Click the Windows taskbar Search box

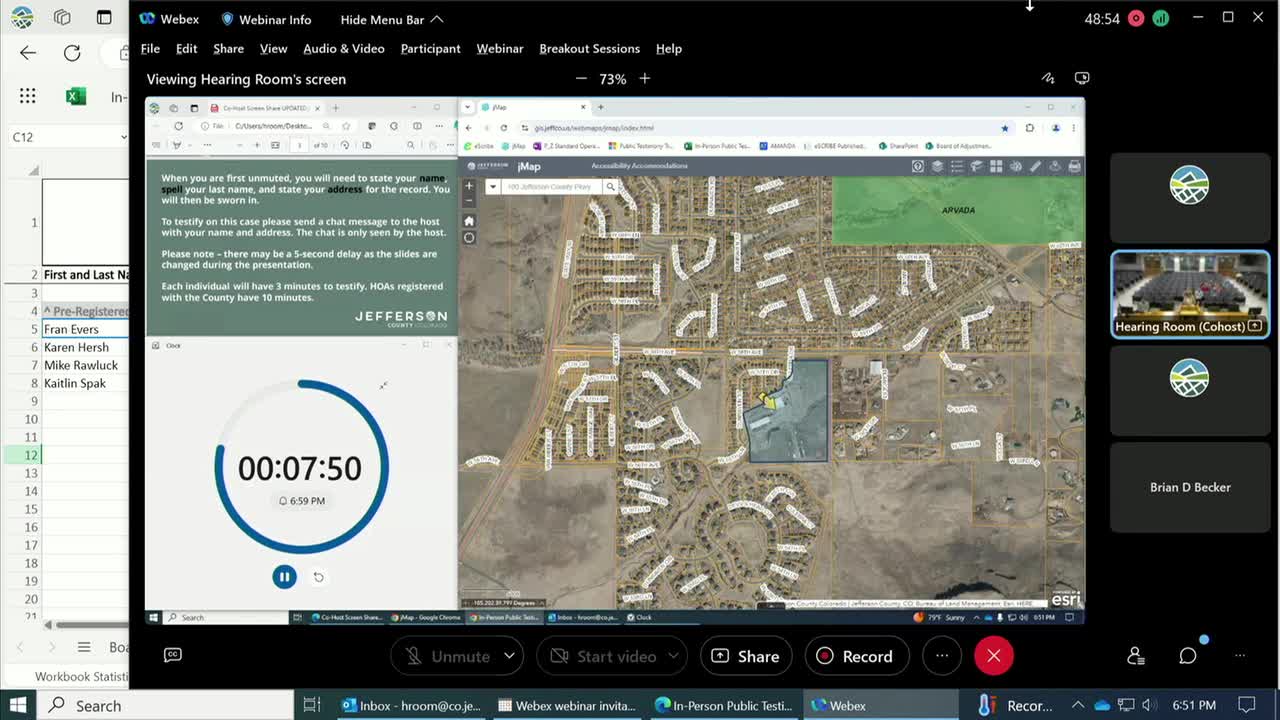(x=165, y=705)
